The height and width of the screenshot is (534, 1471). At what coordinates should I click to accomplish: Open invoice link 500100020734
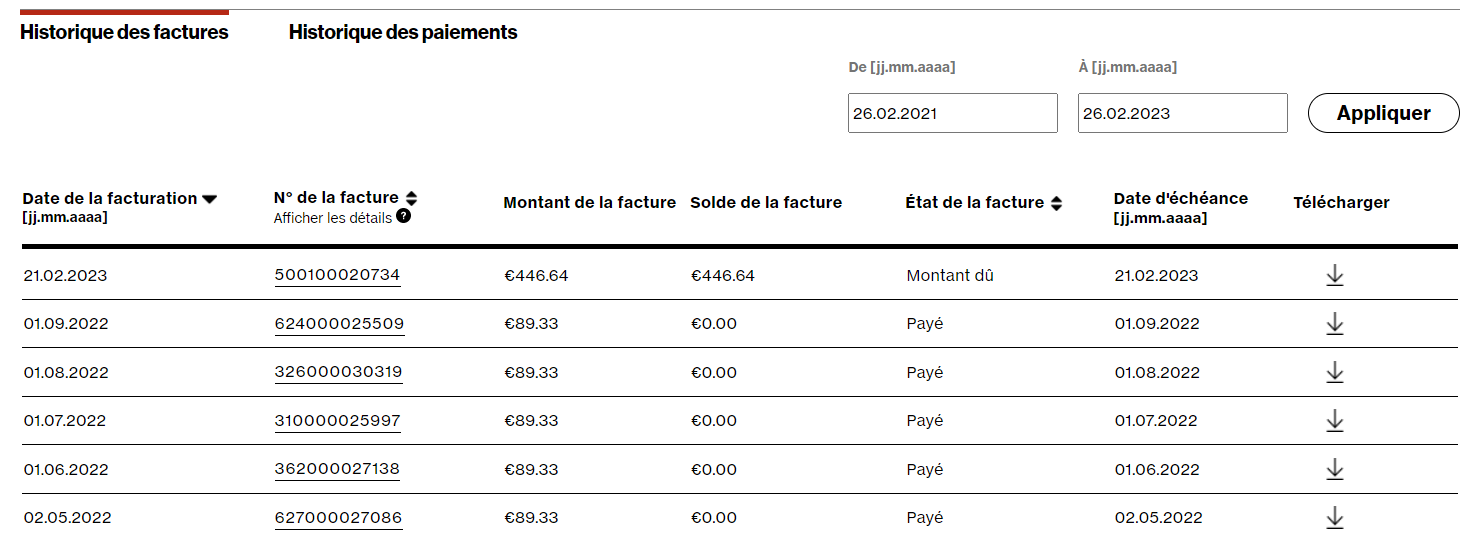(x=337, y=275)
